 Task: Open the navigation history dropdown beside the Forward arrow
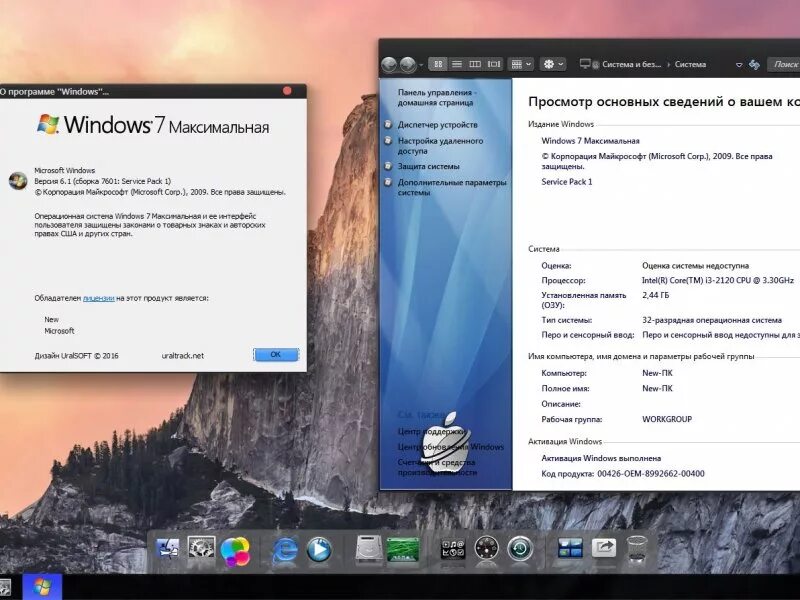click(421, 65)
